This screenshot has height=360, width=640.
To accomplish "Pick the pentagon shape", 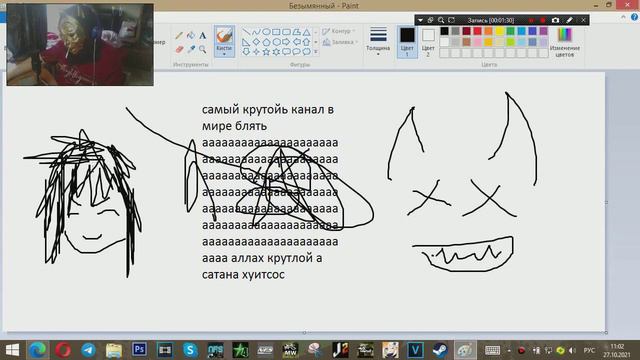I will coord(266,42).
